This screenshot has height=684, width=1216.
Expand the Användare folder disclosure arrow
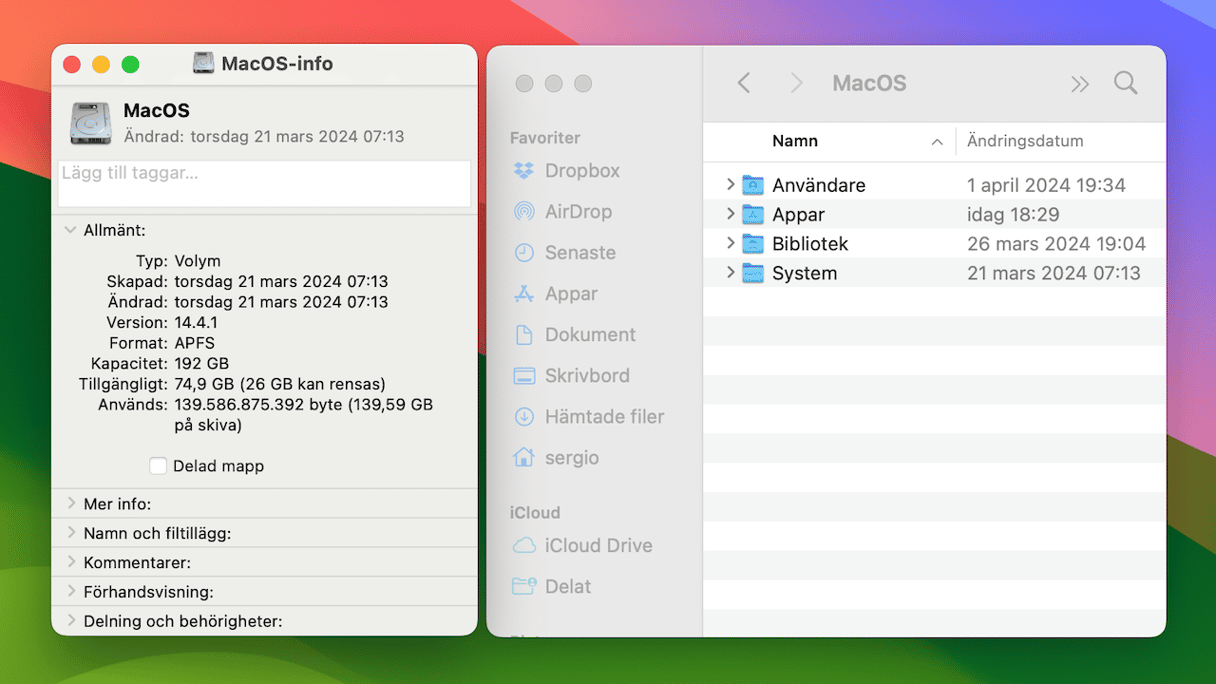(730, 184)
